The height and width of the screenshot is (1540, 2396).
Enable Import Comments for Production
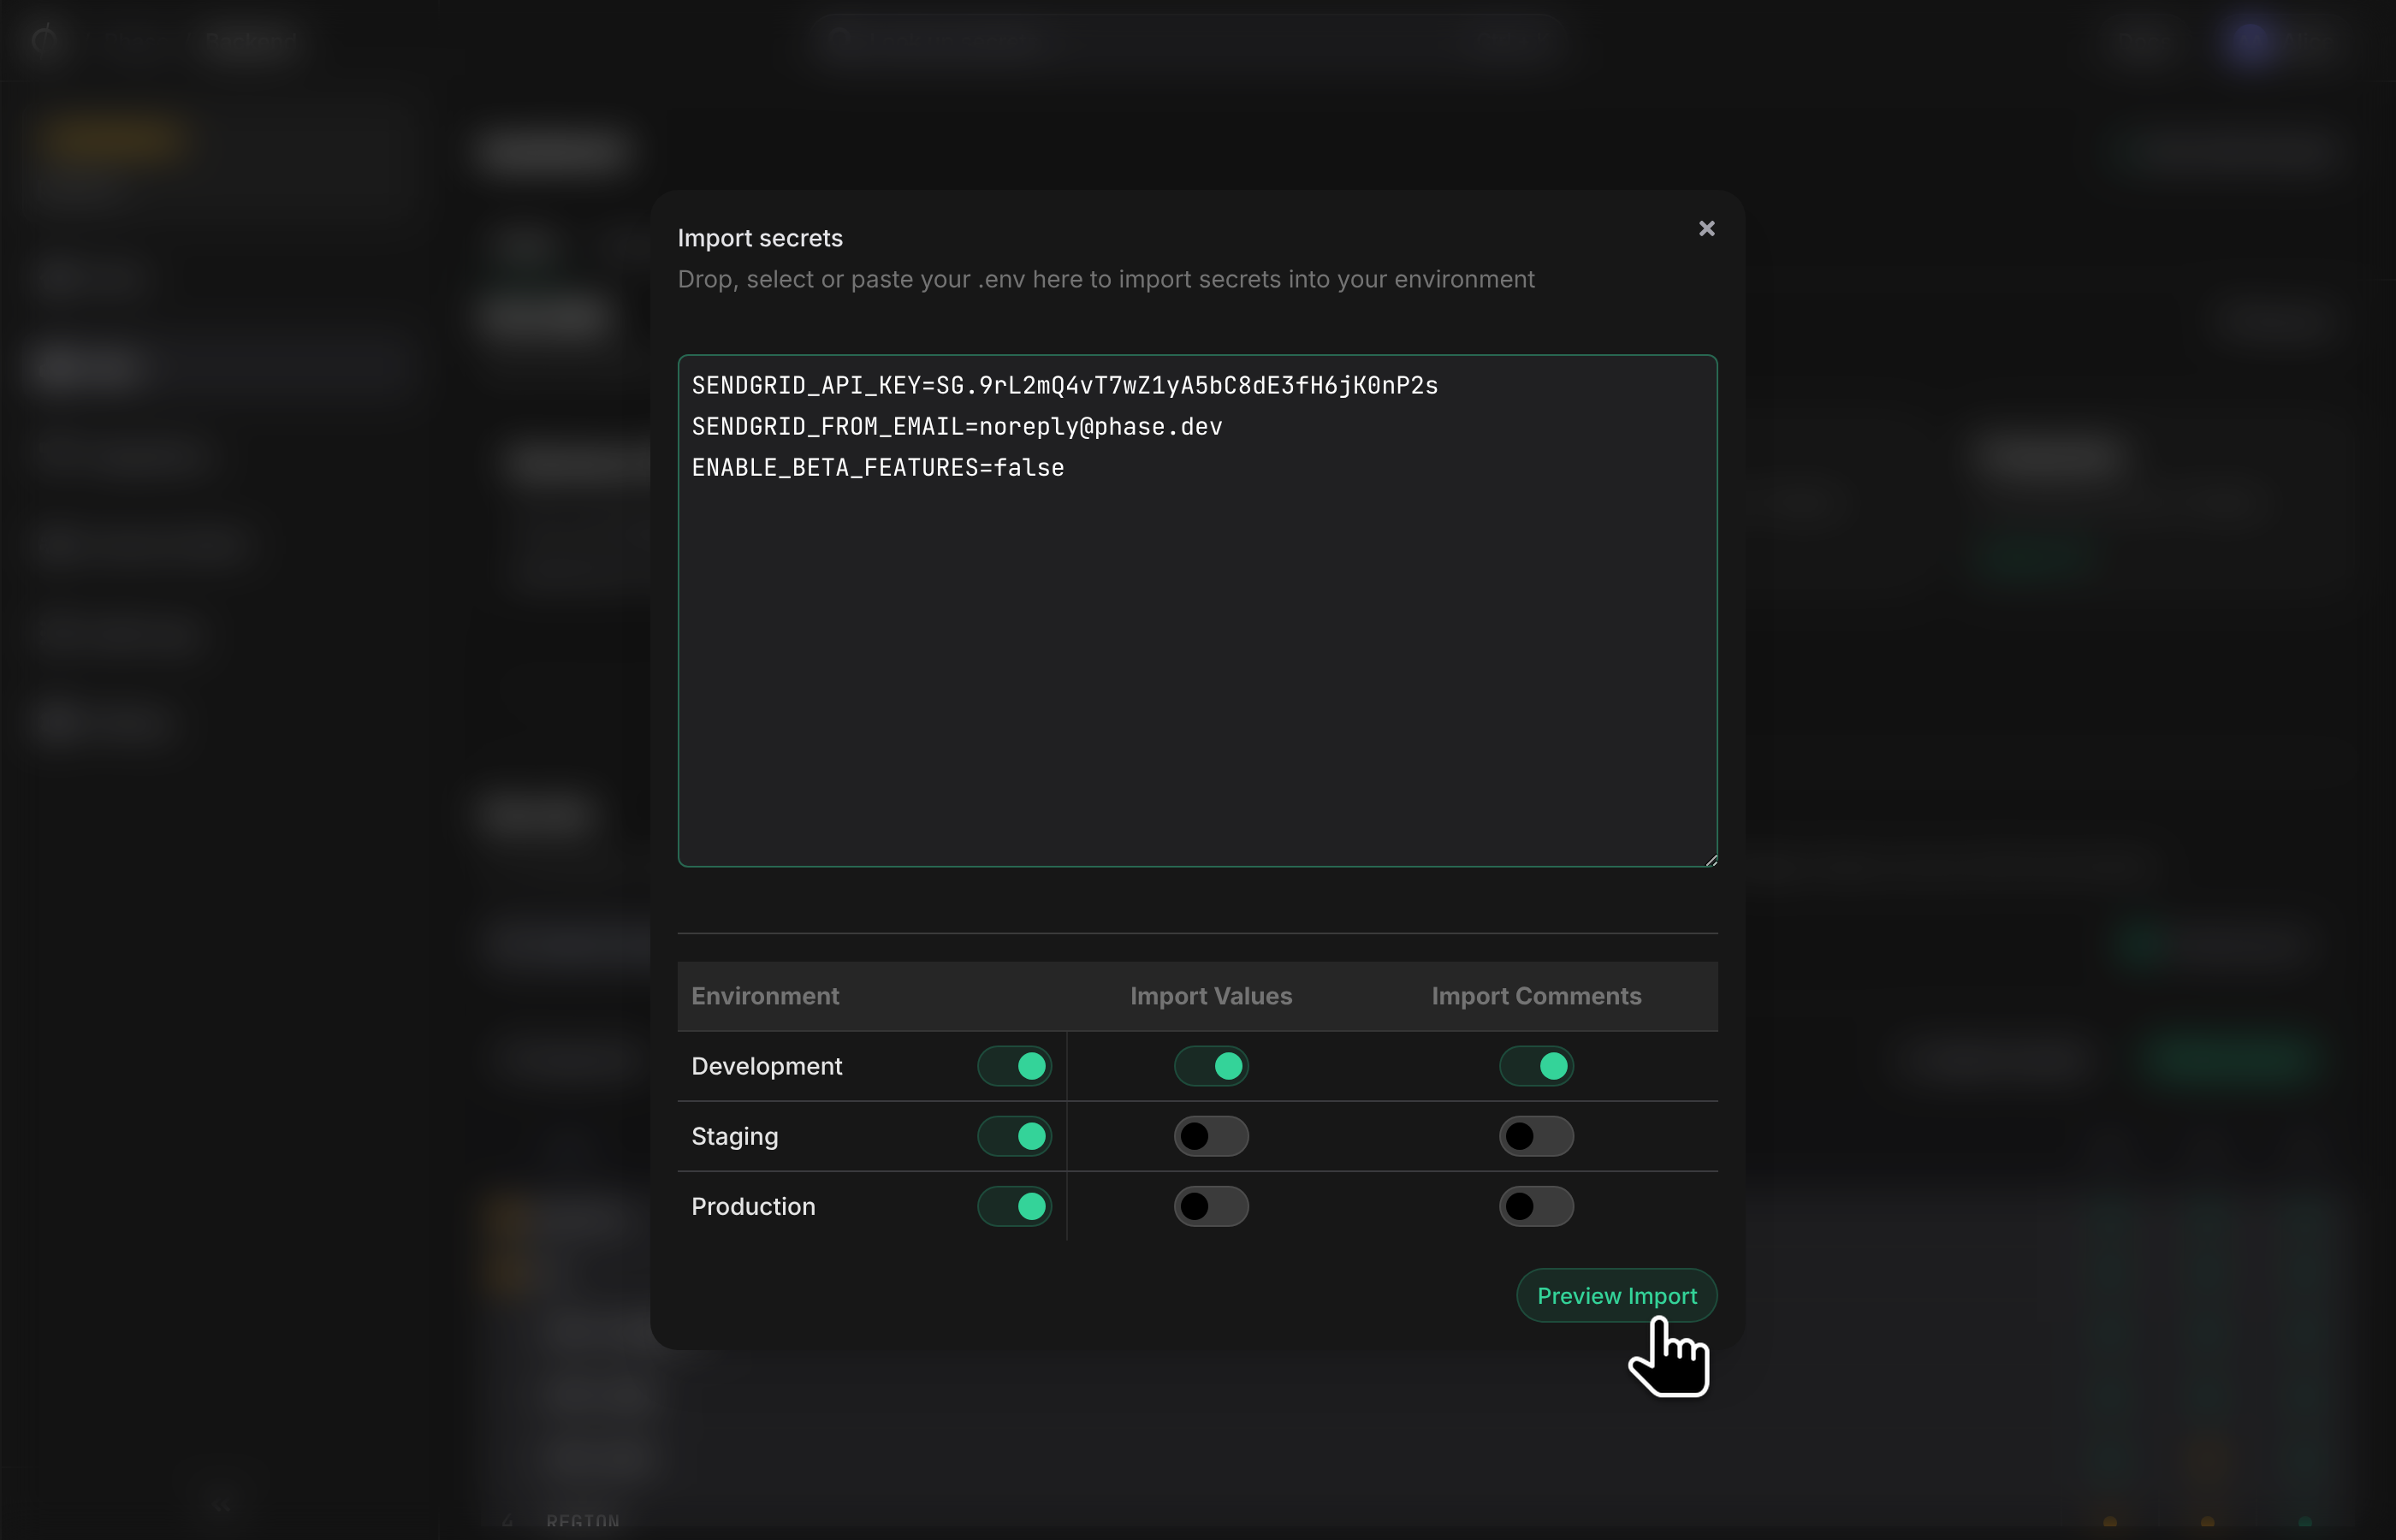point(1536,1206)
